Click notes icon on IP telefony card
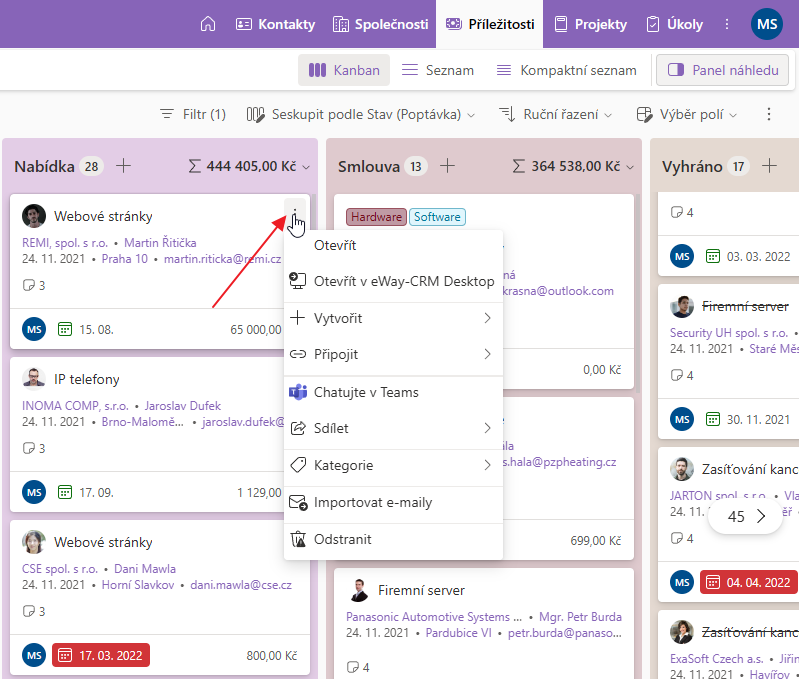 click(29, 448)
